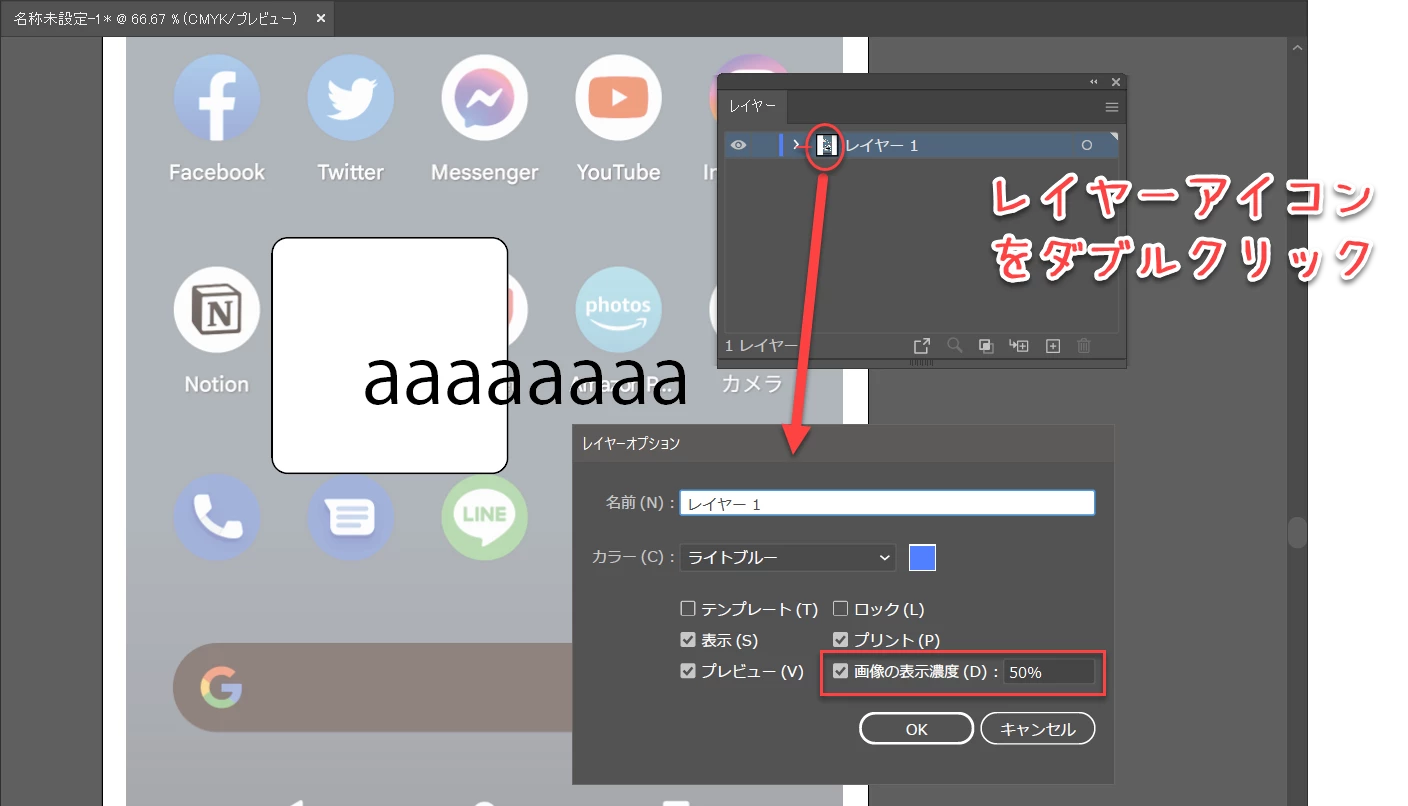Select the aaaaaaaaa text object on canvas
This screenshot has width=1408, height=806.
coord(526,380)
